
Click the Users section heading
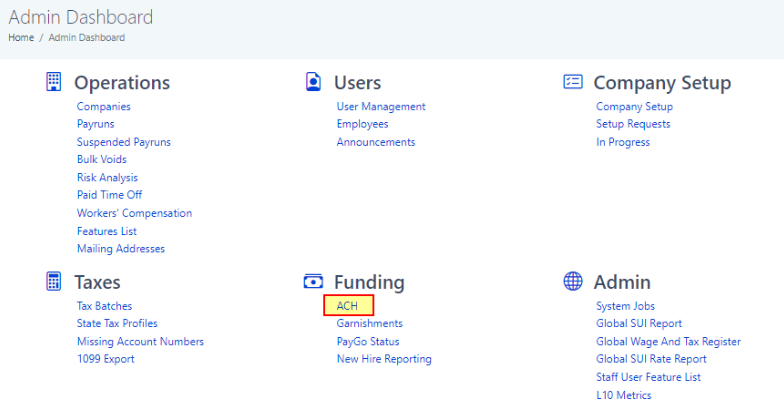[x=358, y=82]
